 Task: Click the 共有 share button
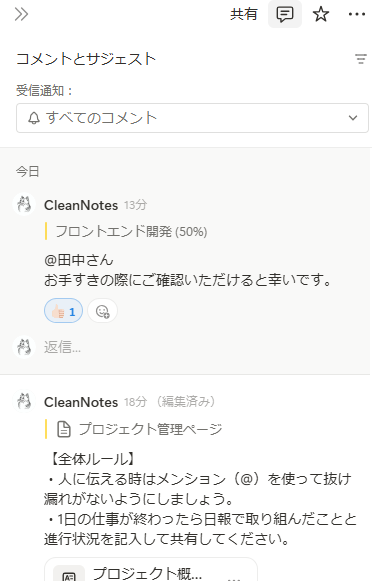coord(243,14)
